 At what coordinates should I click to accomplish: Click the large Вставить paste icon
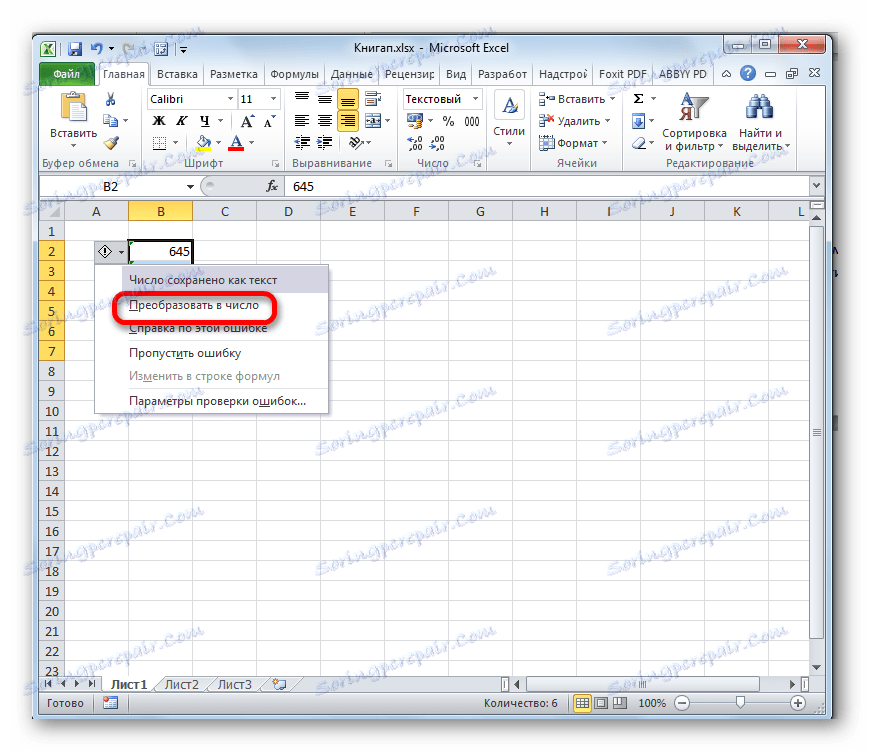point(74,107)
